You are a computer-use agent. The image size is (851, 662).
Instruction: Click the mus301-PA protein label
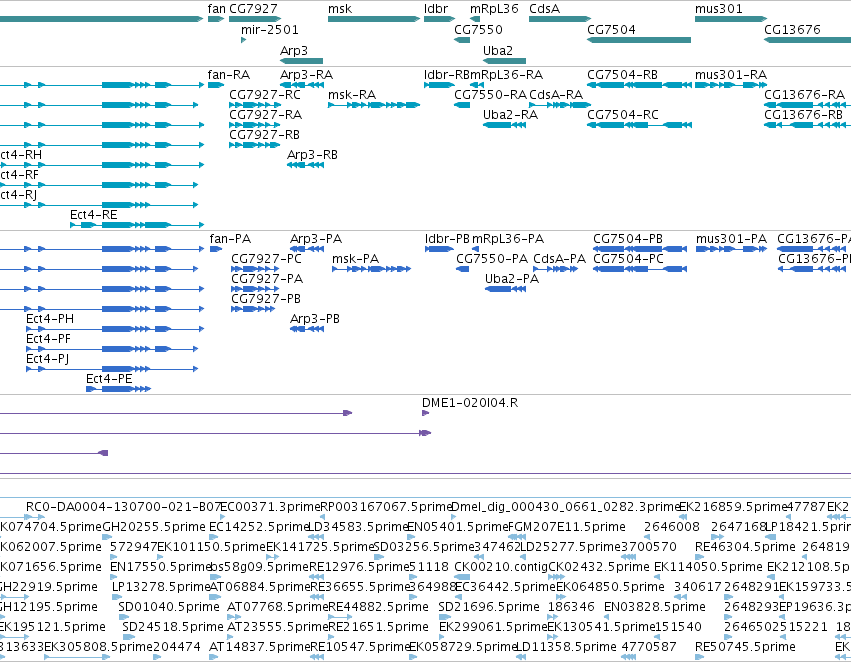click(732, 239)
